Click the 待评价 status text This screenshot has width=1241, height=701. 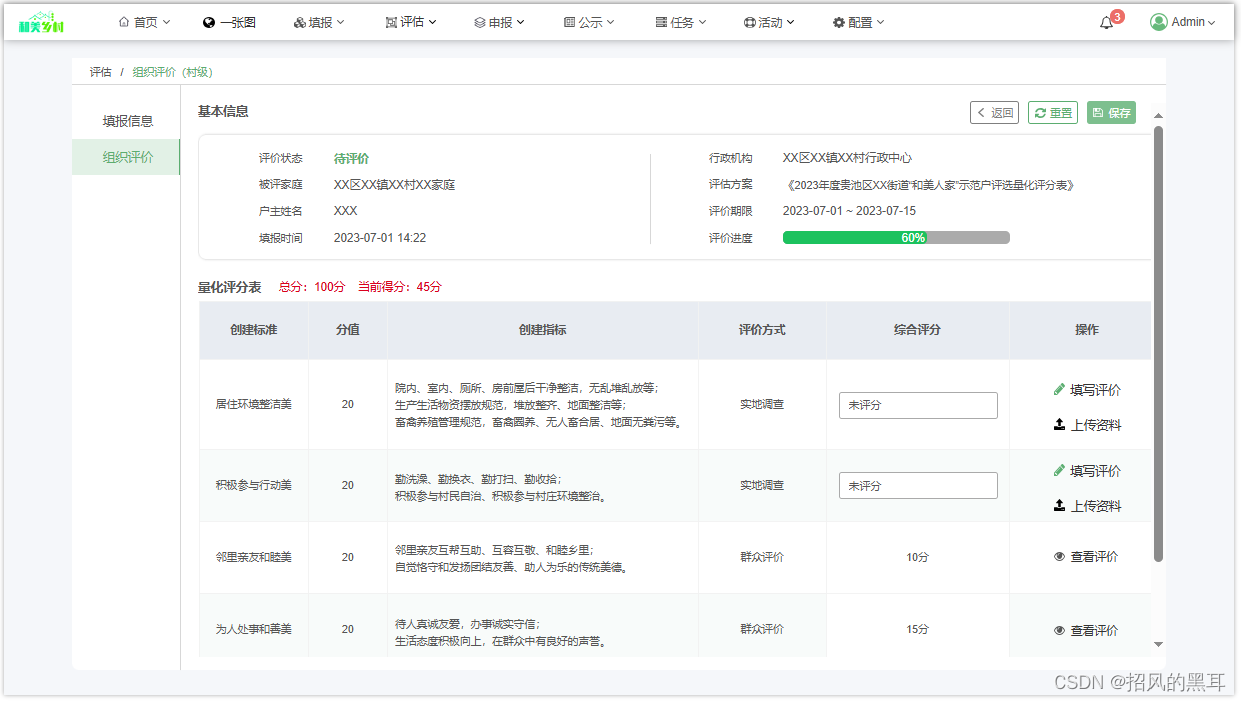[x=351, y=158]
